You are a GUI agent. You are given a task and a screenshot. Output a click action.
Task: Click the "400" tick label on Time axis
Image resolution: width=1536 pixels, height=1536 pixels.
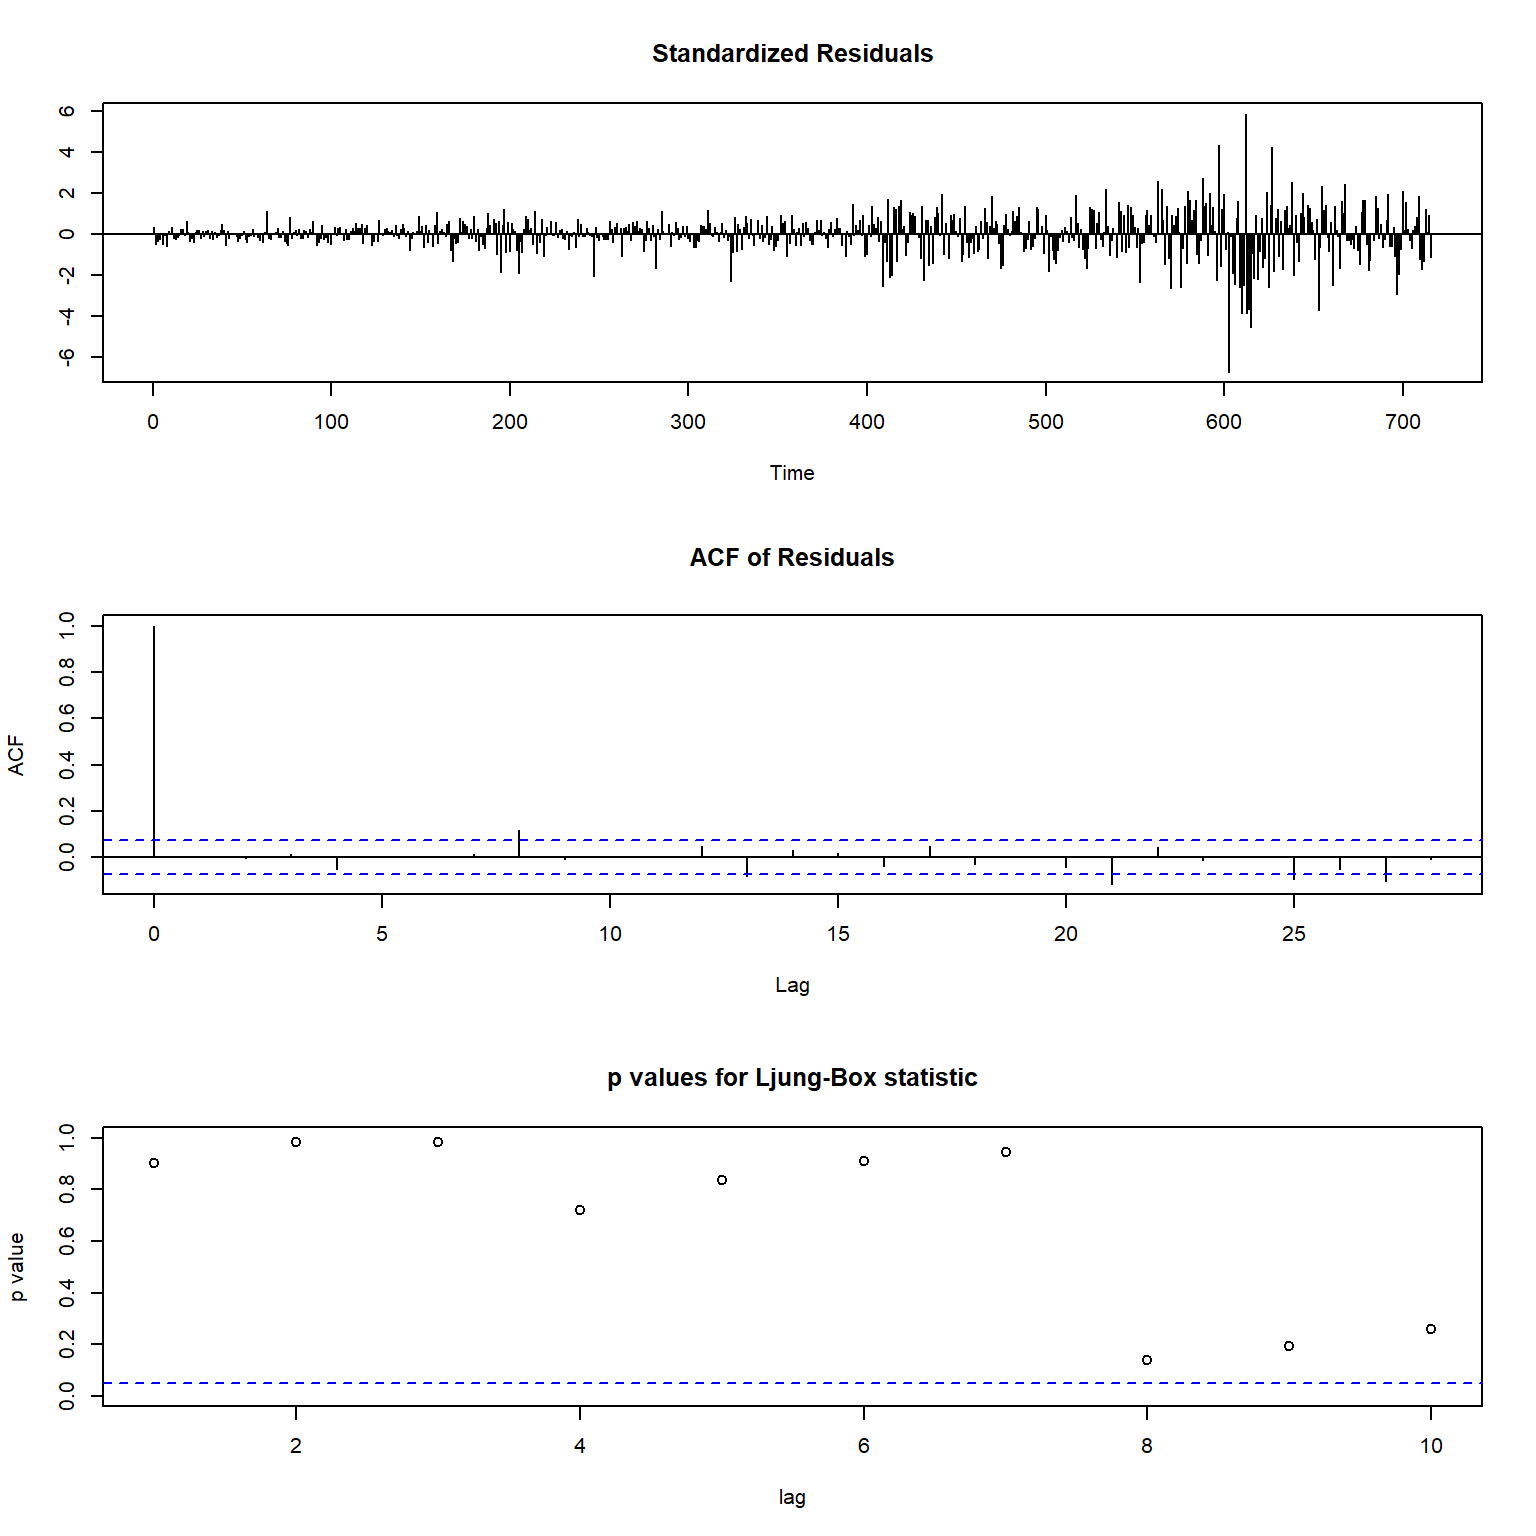(x=867, y=422)
